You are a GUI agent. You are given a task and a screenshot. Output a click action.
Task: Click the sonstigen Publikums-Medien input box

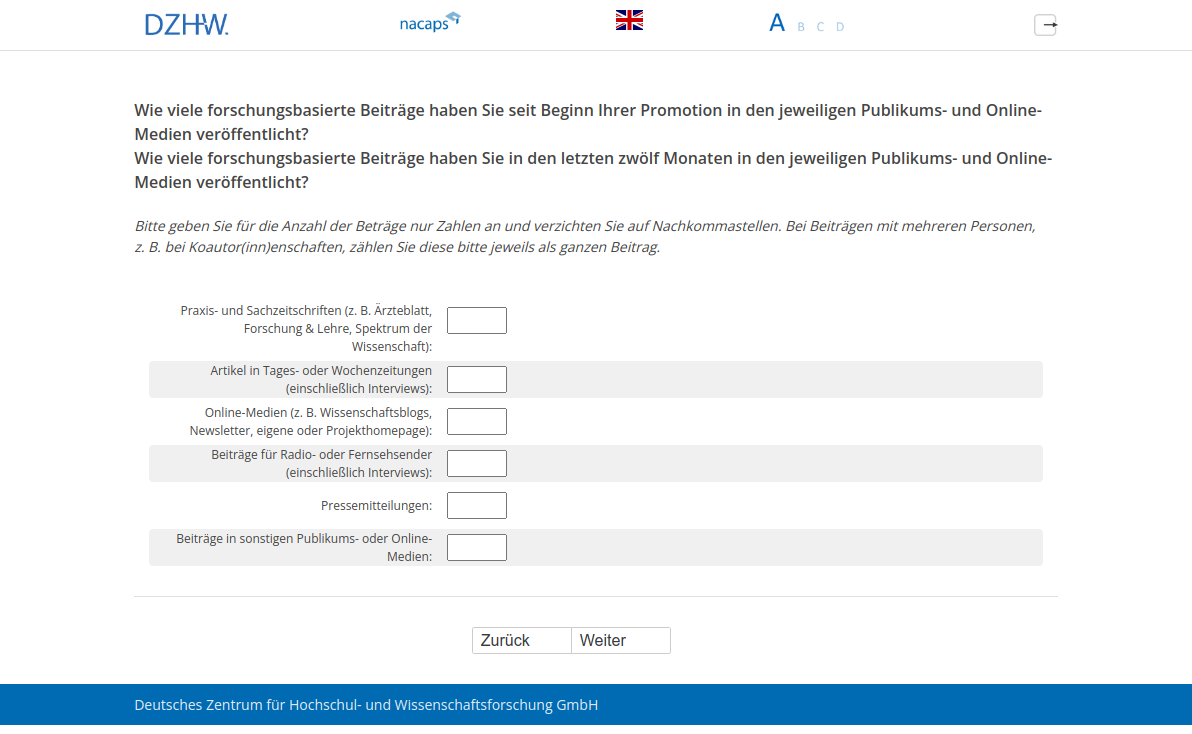pyautogui.click(x=476, y=547)
